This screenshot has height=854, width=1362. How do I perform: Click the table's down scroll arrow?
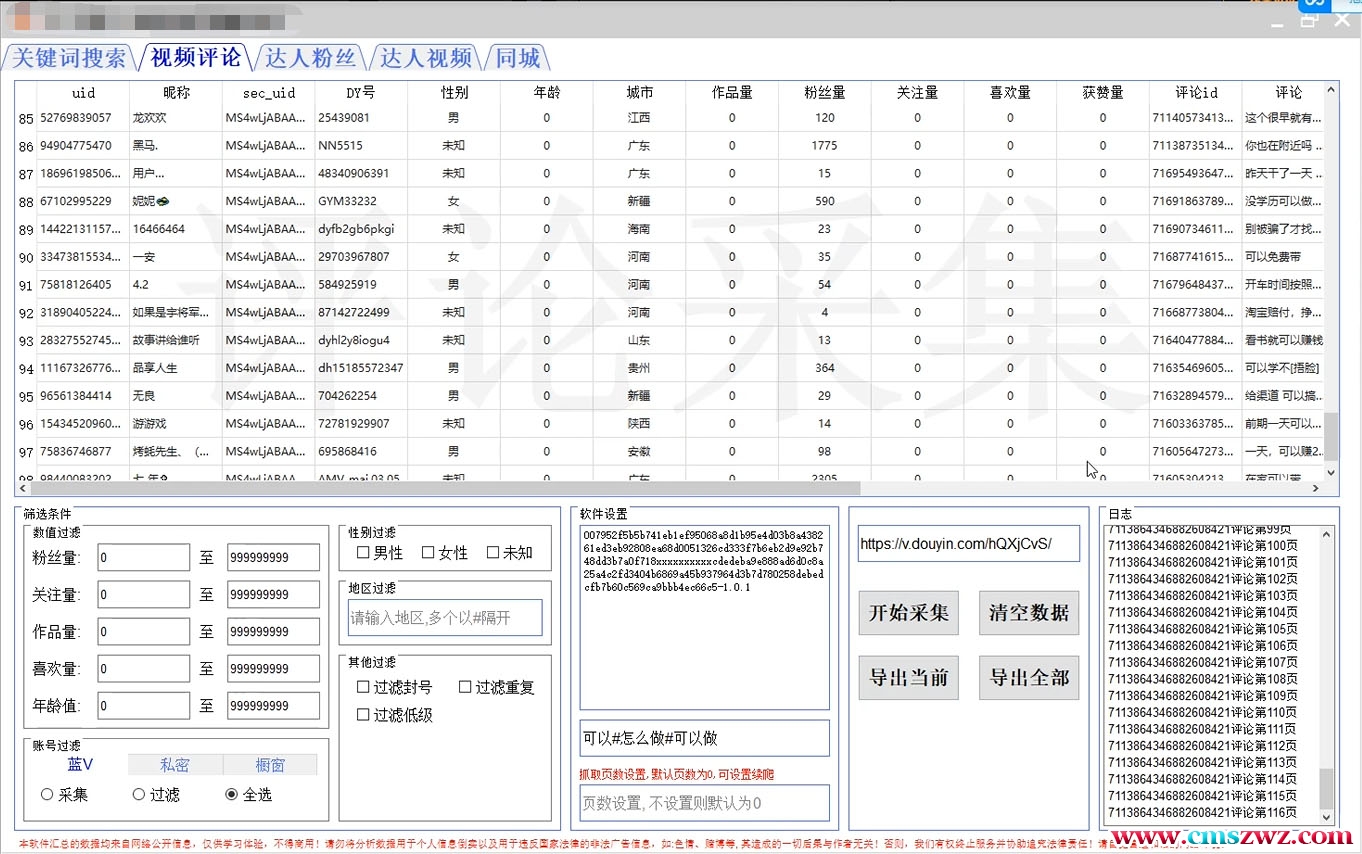tap(1331, 472)
